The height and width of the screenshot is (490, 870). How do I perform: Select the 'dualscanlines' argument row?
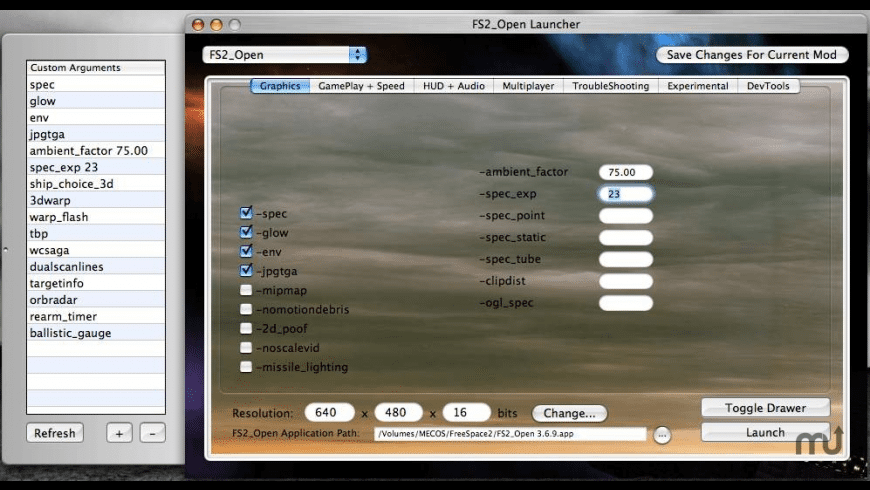click(96, 267)
